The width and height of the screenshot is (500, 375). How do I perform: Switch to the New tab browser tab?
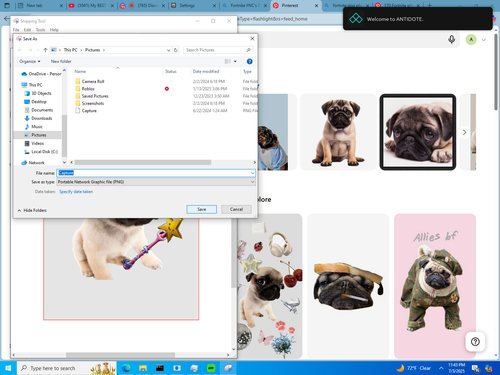click(x=40, y=6)
